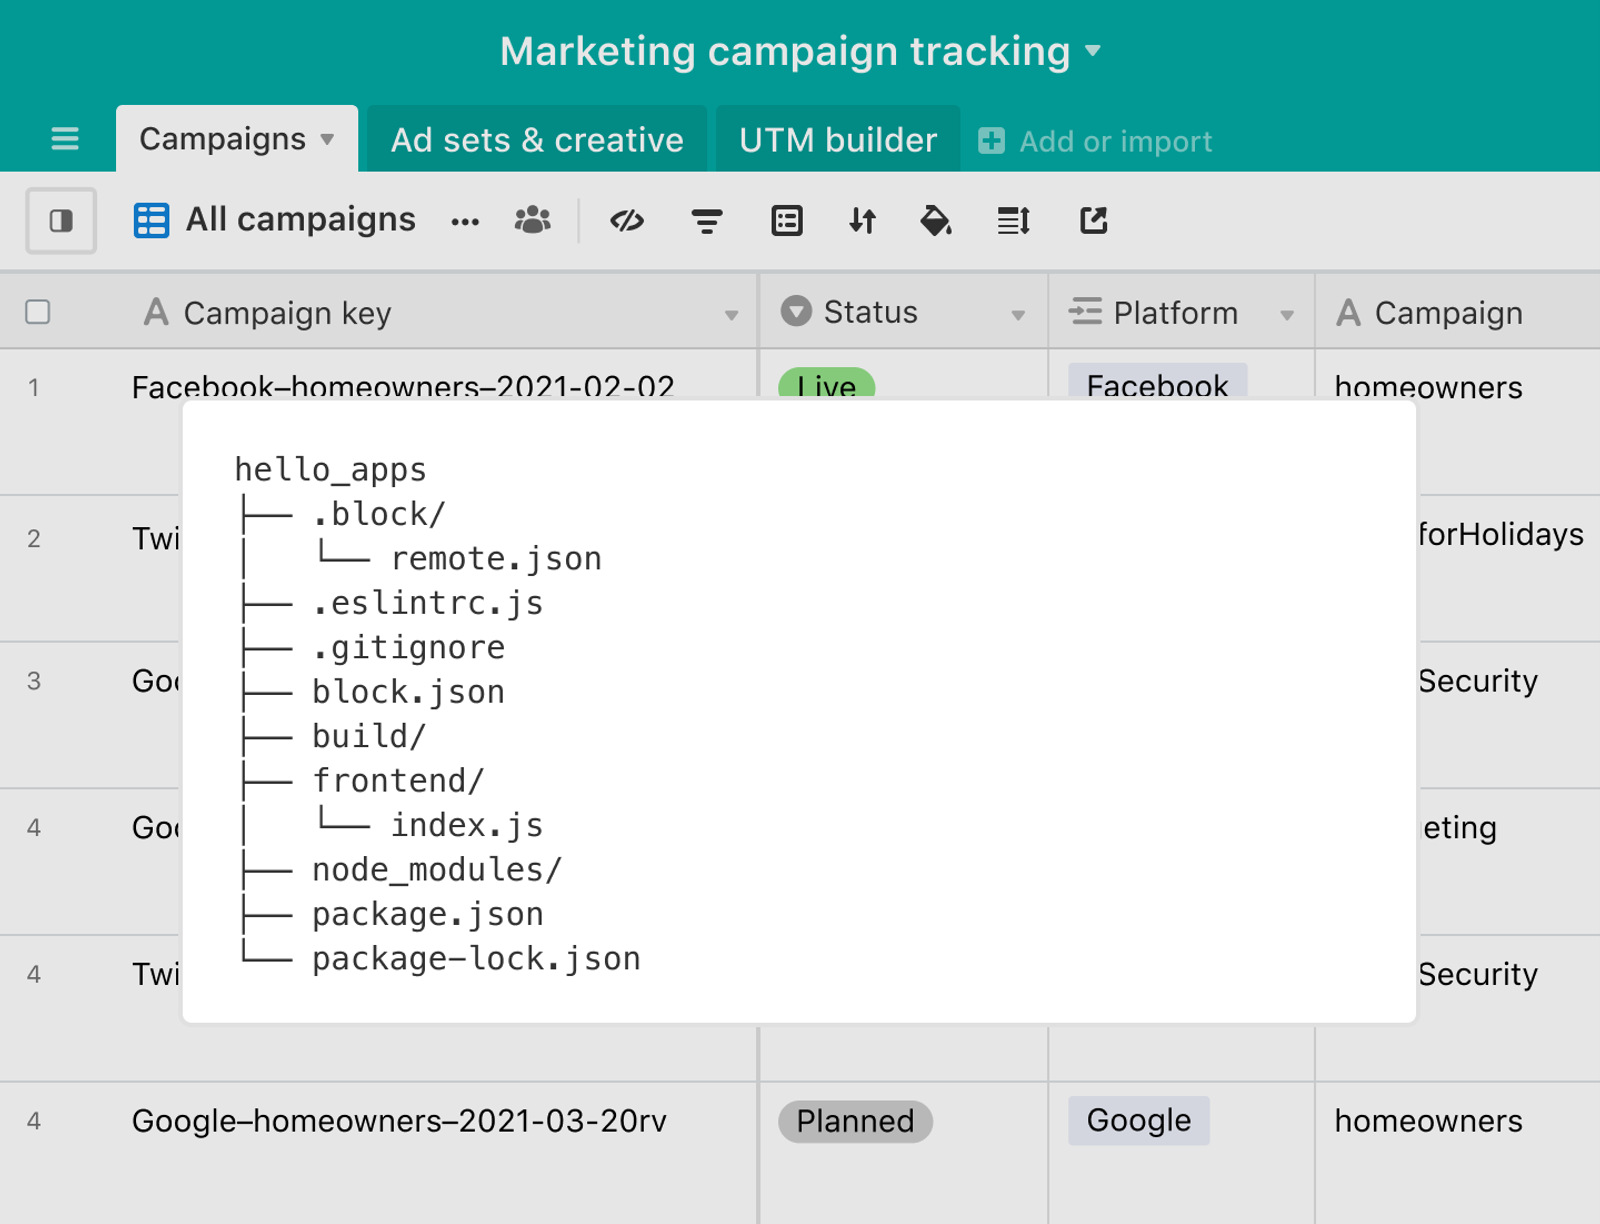Select Facebook–homeowners–2021-02-02 cell
The image size is (1600, 1224).
pyautogui.click(x=403, y=385)
